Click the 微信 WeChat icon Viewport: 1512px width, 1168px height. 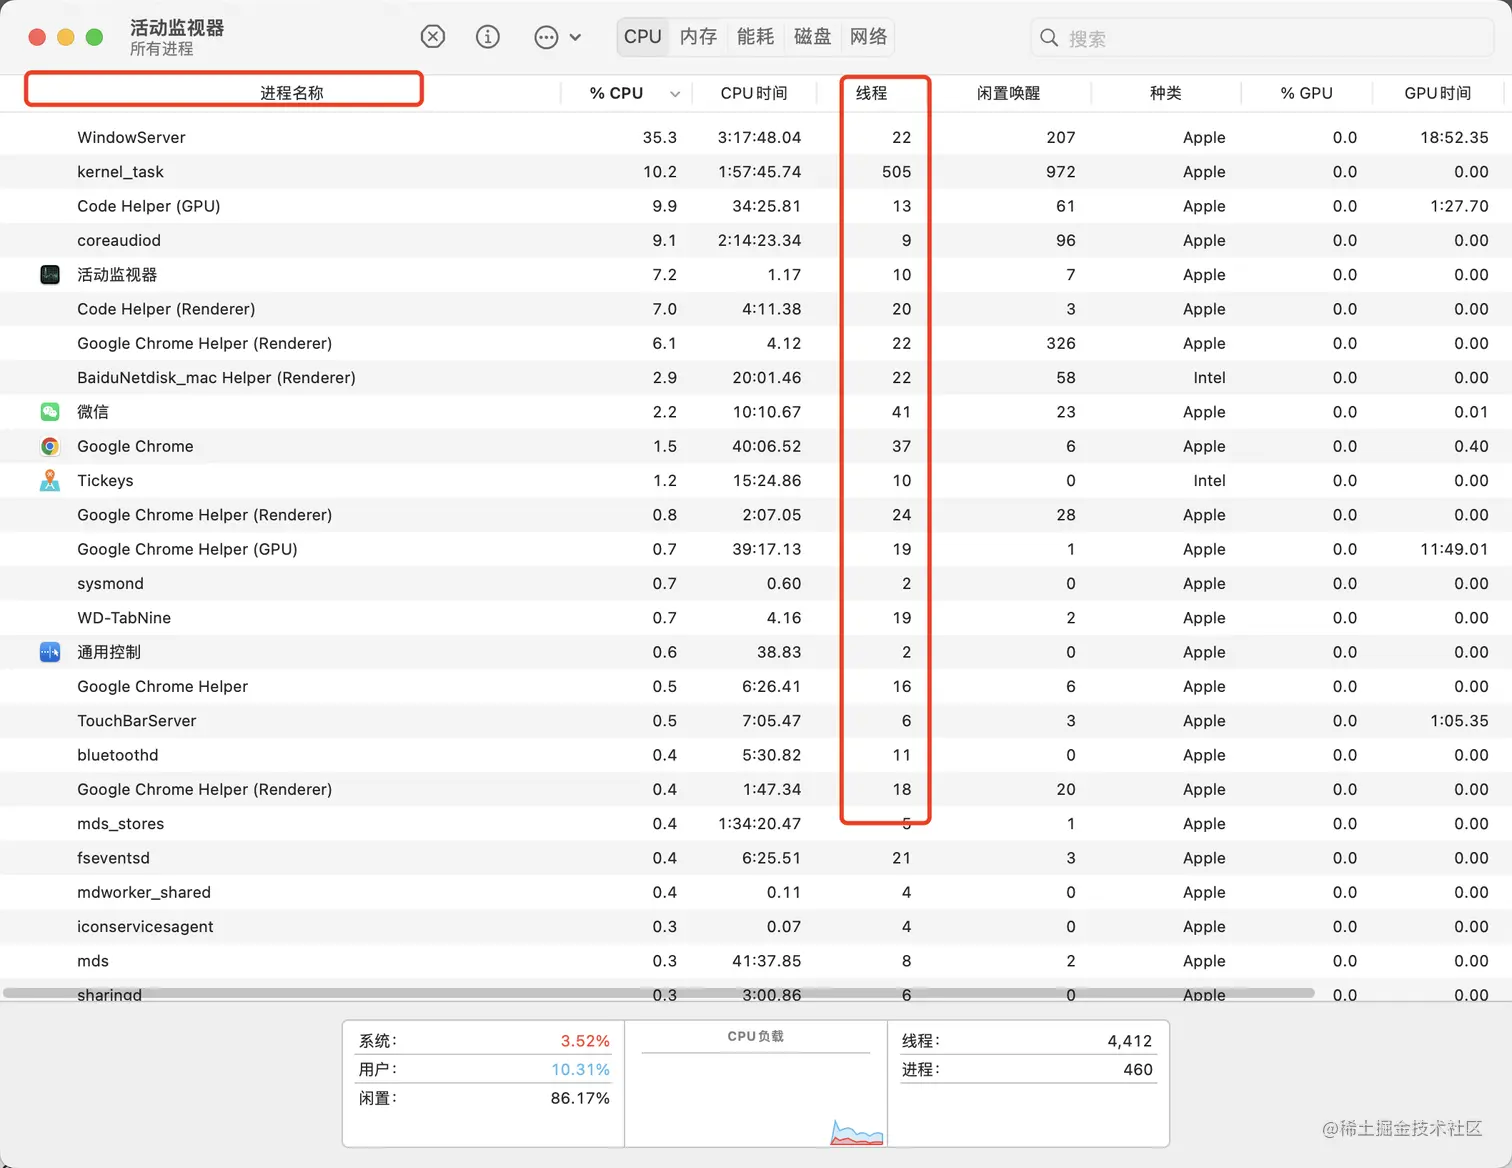(50, 412)
